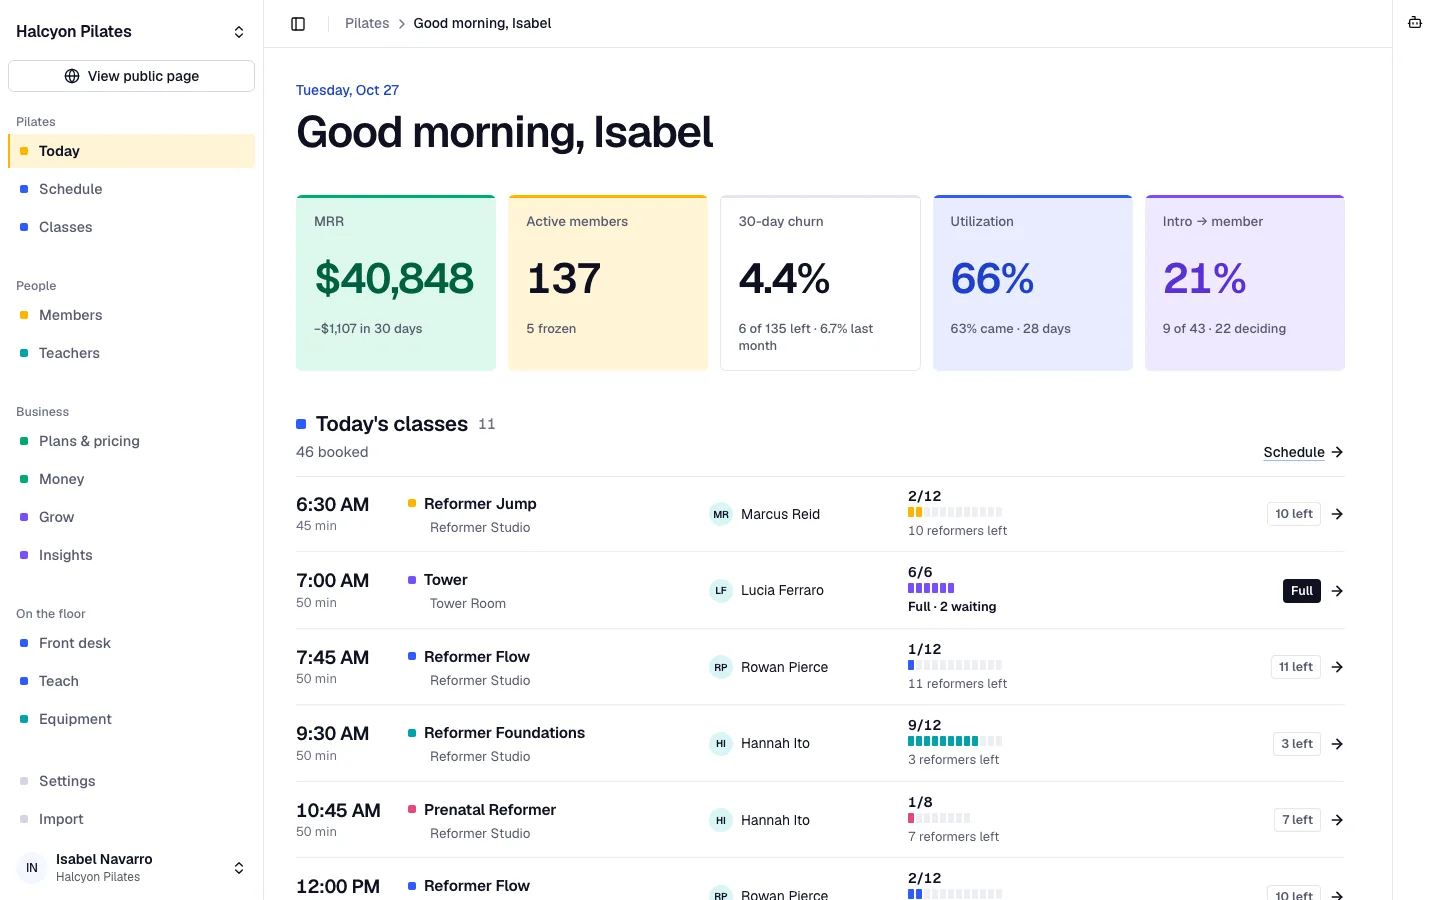Click Marcus Reid's MR avatar

(721, 514)
